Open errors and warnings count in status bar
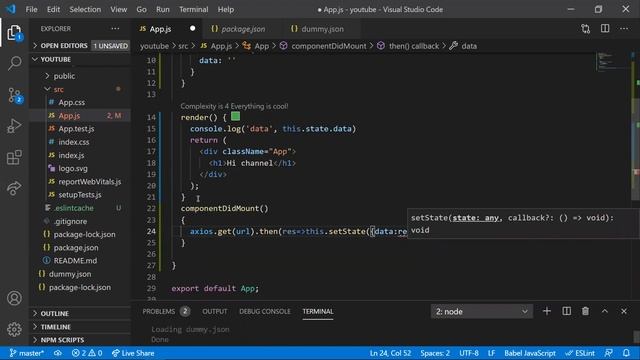Screen dimensions: 640x360 (x=87, y=353)
